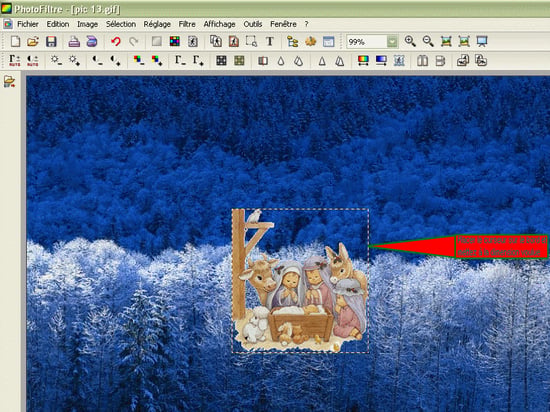Apply automatic contrast correction
The image size is (550, 412).
tap(33, 61)
